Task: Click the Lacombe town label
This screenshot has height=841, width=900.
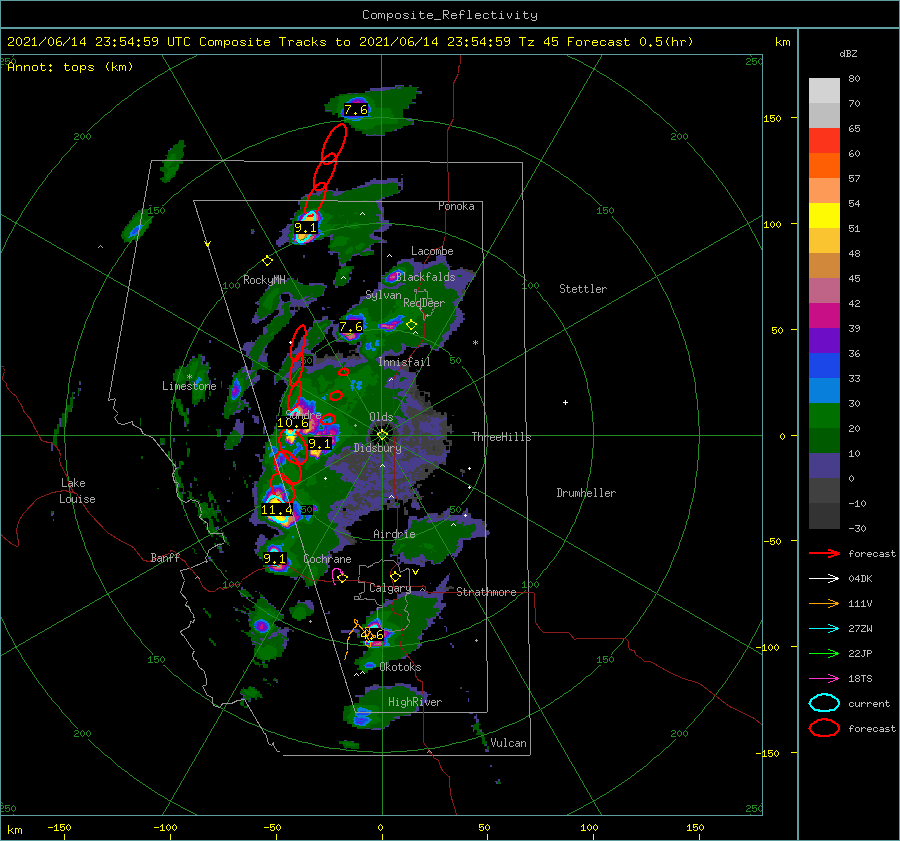Action: coord(432,251)
